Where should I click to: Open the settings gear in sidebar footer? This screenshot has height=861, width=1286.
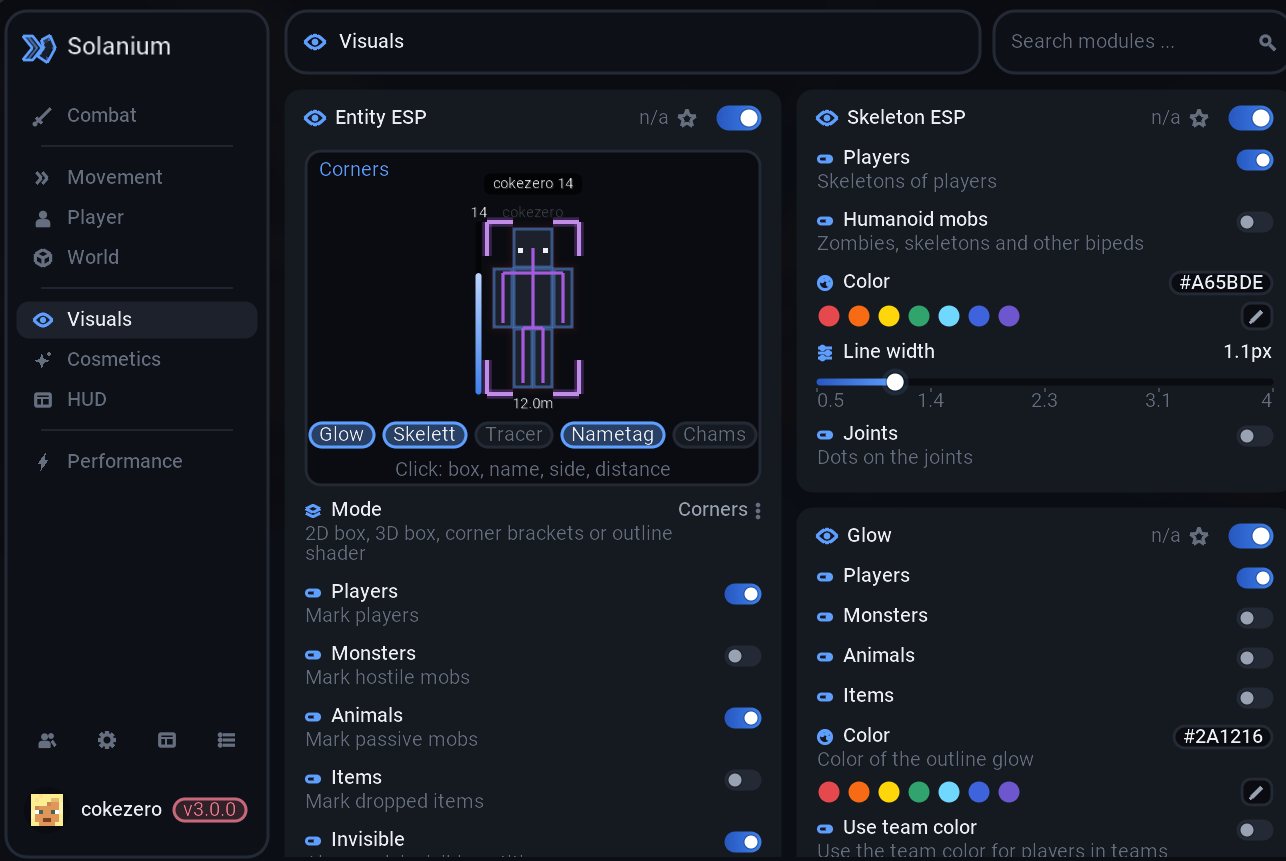107,740
